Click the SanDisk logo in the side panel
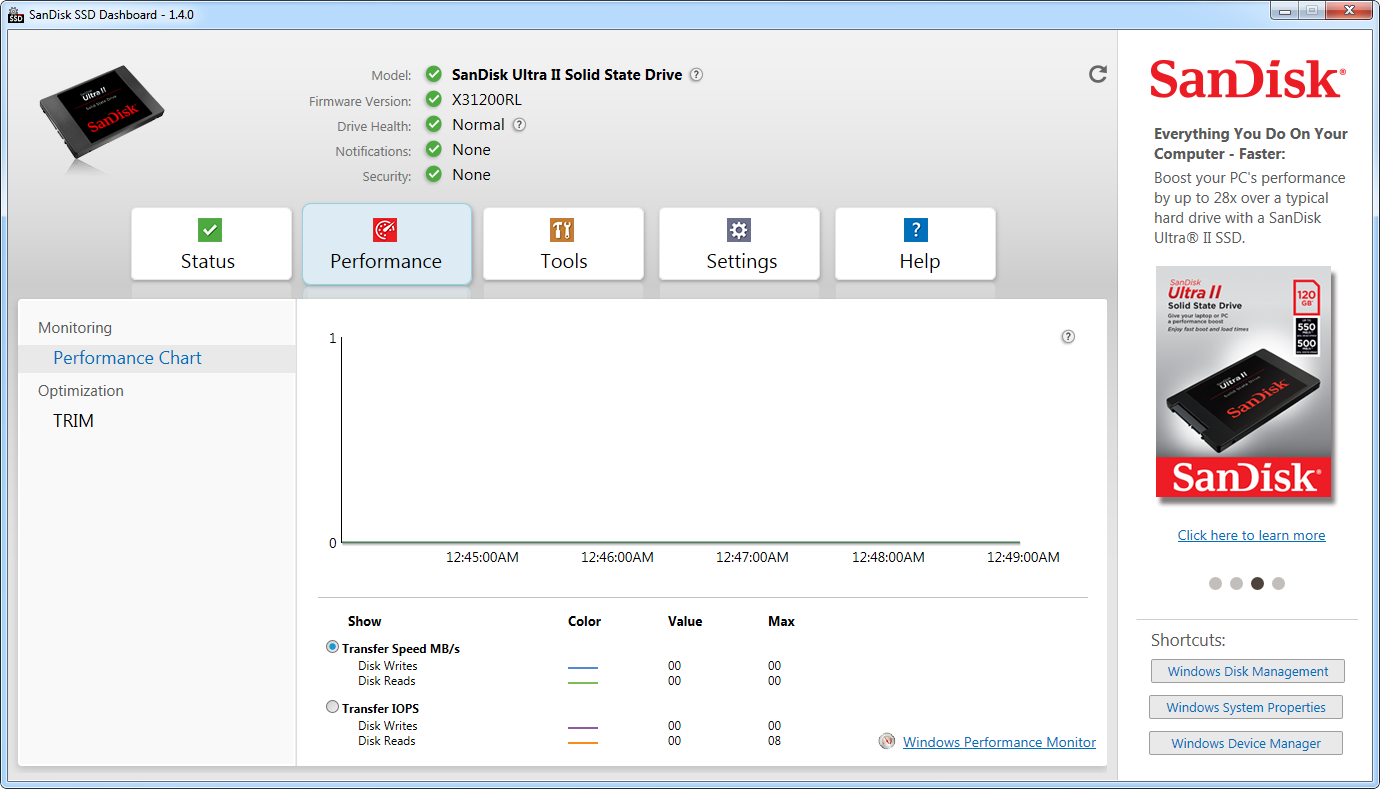 tap(1246, 80)
